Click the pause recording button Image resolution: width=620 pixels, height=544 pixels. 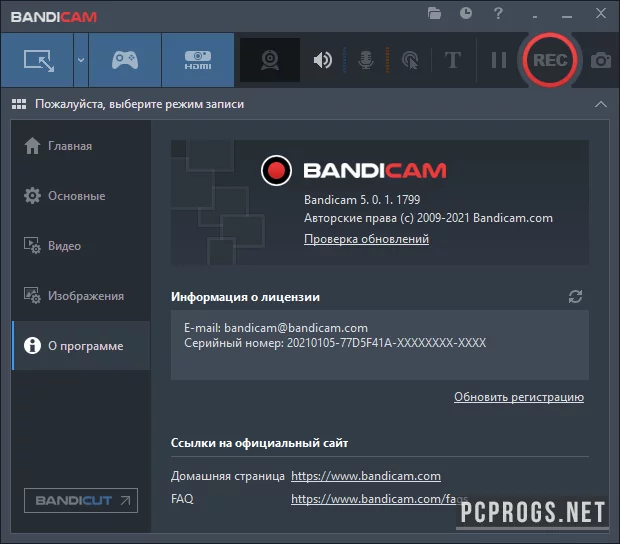(499, 60)
